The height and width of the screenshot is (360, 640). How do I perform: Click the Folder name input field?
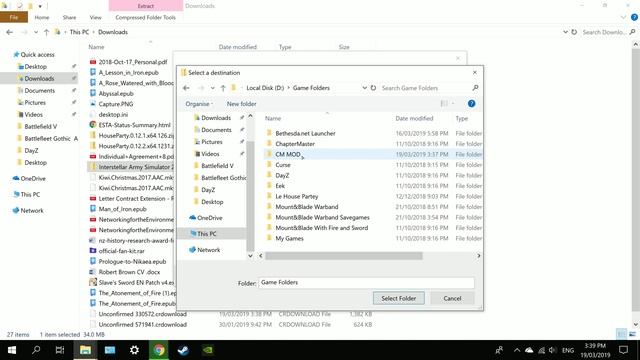[x=366, y=282]
